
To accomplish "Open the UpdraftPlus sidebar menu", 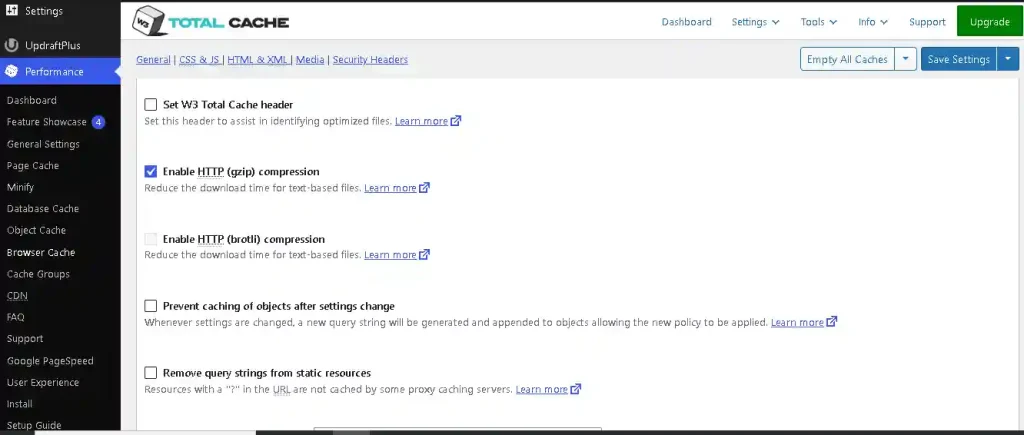I will (60, 46).
